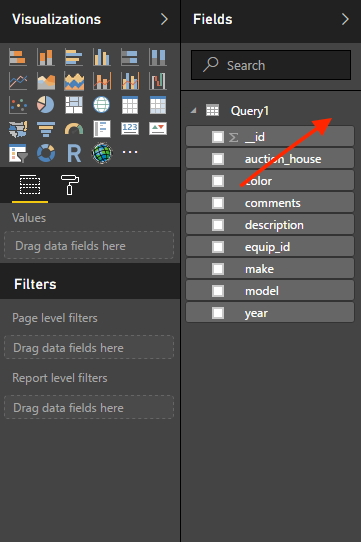Choose the Clustered column chart visual

102,57
